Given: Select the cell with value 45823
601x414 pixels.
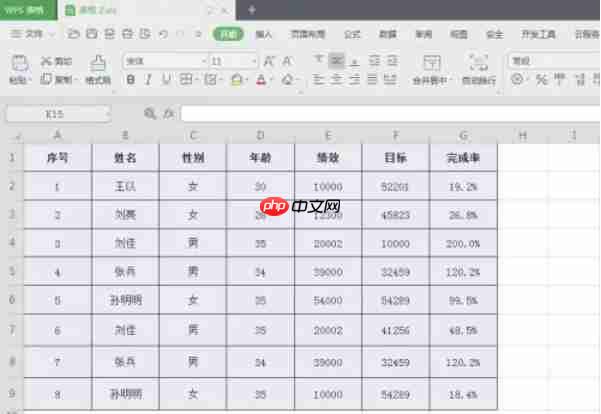Looking at the screenshot, I should [x=396, y=215].
